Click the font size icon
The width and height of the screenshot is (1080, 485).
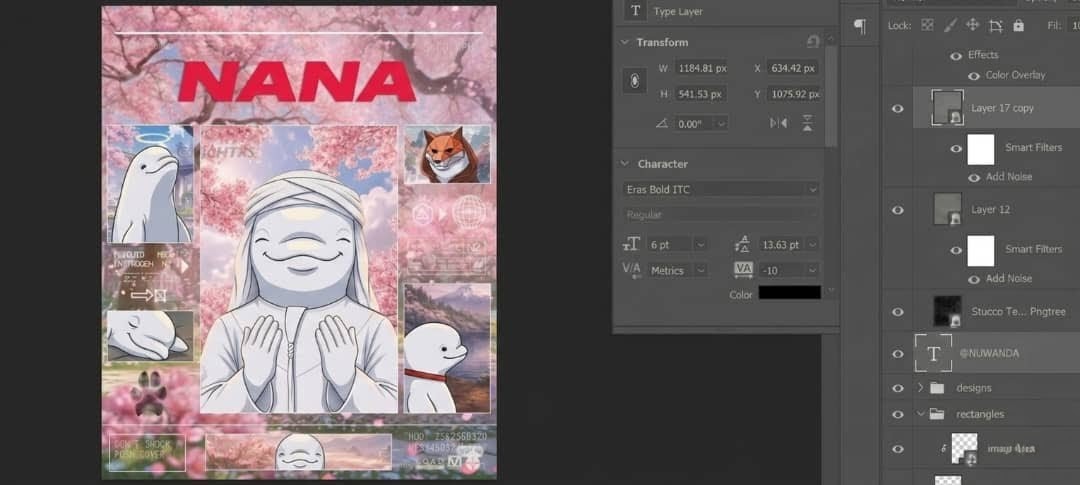point(631,244)
